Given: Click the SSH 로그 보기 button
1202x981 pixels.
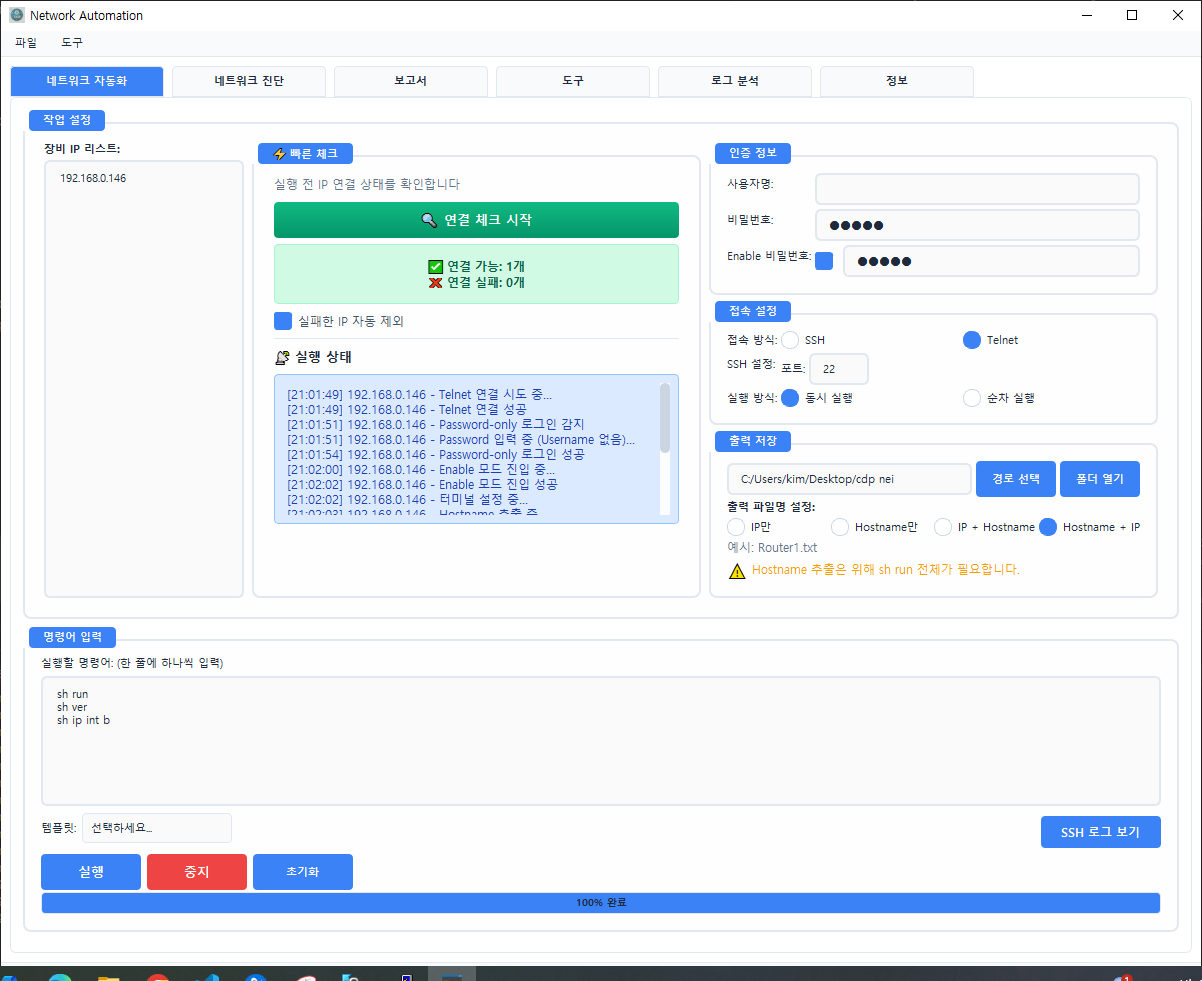Looking at the screenshot, I should (1100, 832).
